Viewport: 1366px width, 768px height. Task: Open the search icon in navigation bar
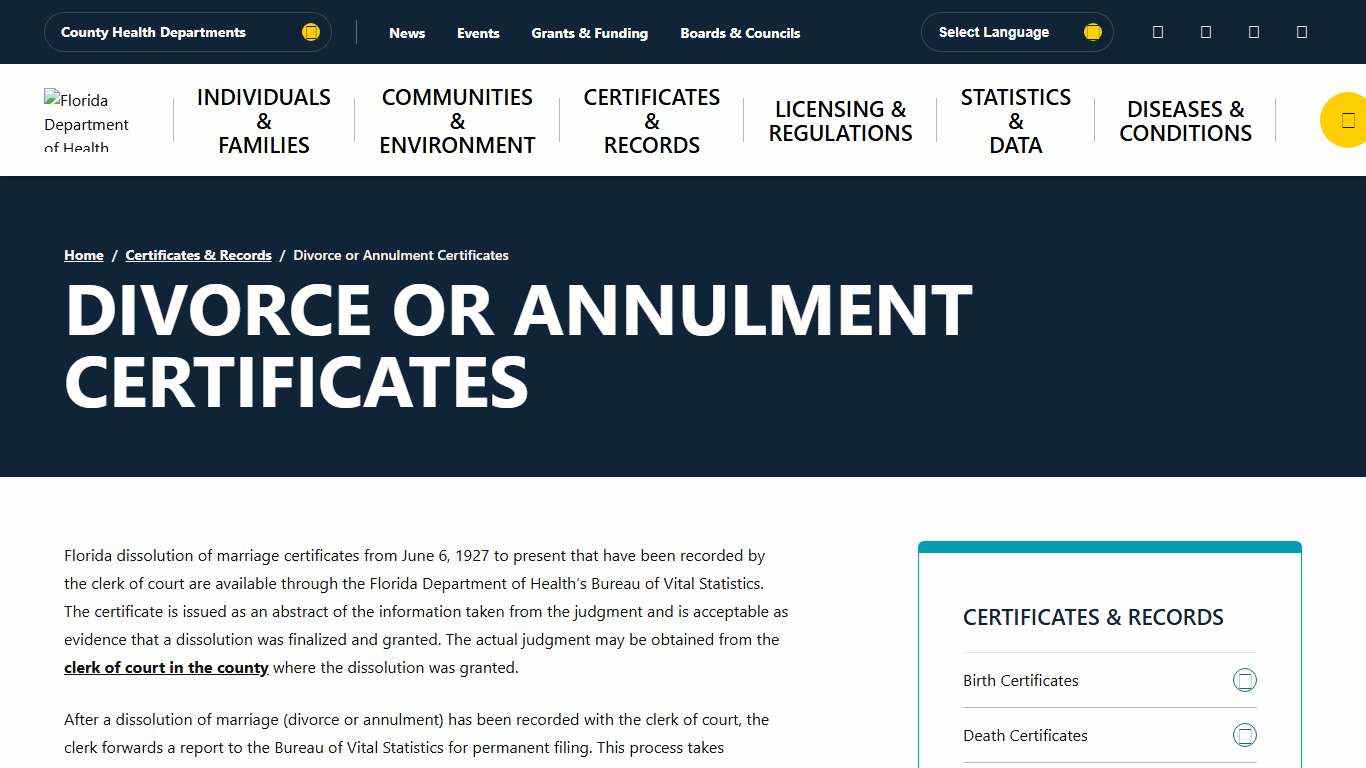[x=1344, y=119]
